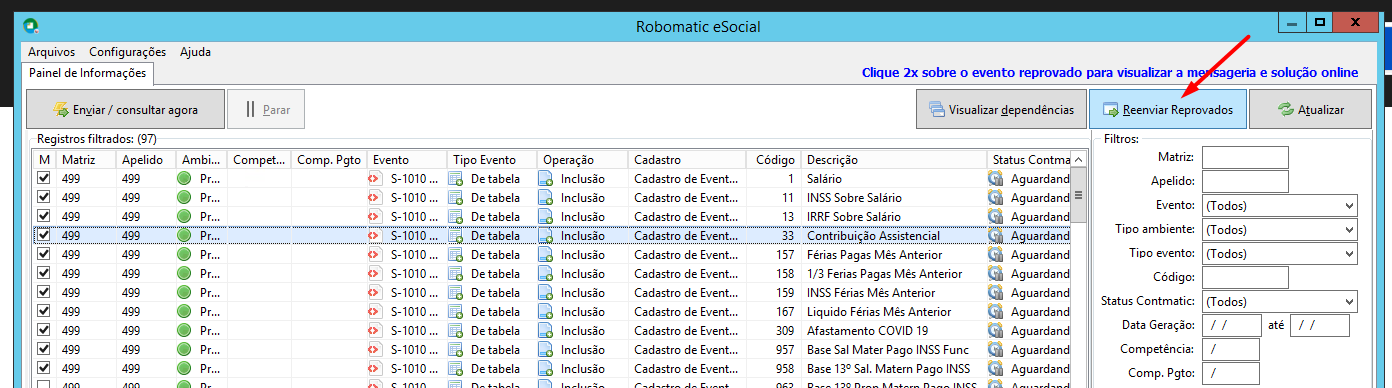Click the Comp. Pgto filter field

coord(1231,373)
